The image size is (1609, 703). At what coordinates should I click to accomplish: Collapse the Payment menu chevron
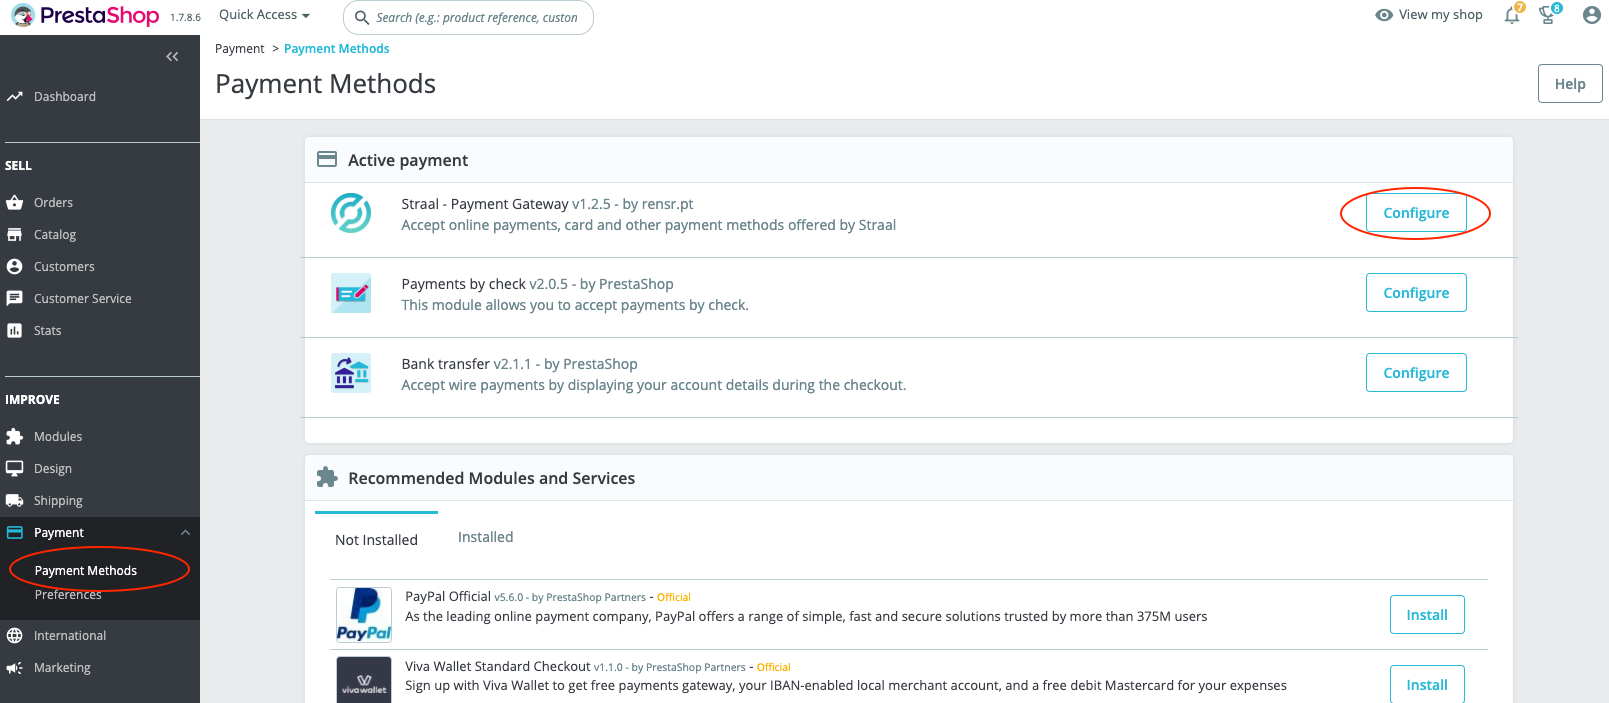pyautogui.click(x=185, y=533)
